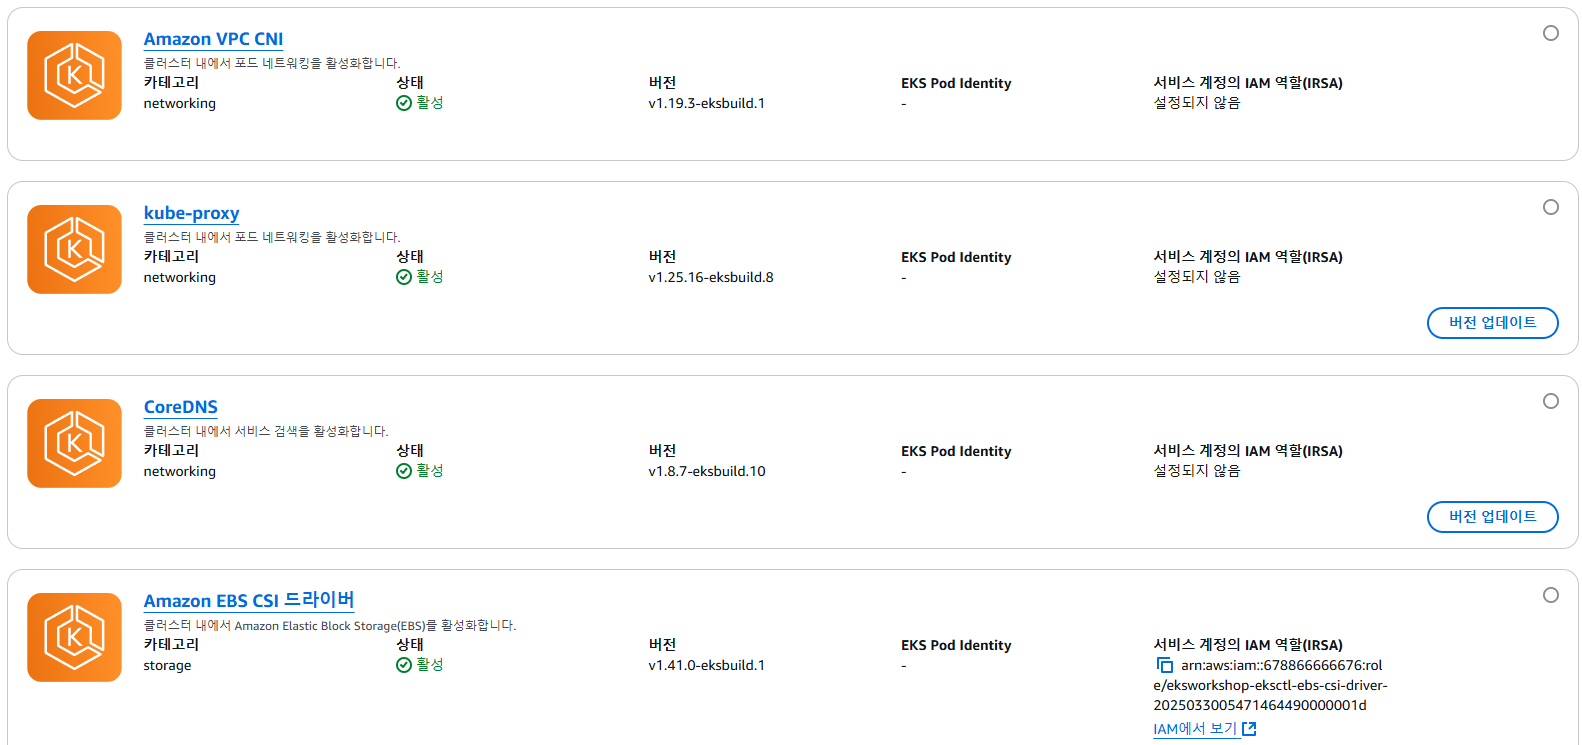Click the kube-proxy add-on icon
The image size is (1582, 745).
[x=74, y=249]
